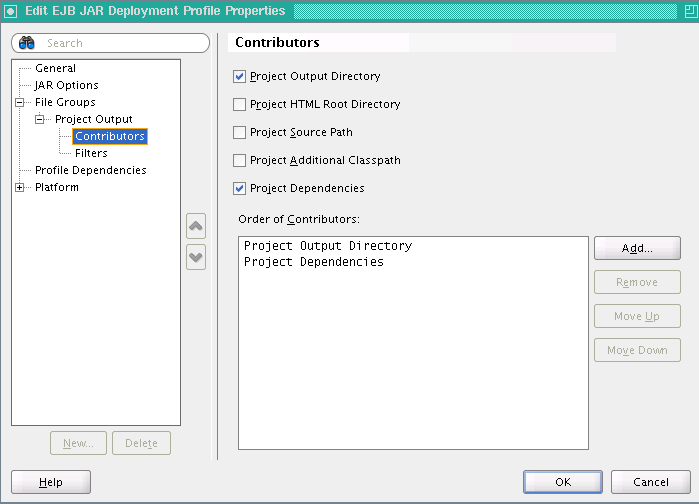Collapse the File Groups tree node
The image size is (699, 504).
[20, 102]
